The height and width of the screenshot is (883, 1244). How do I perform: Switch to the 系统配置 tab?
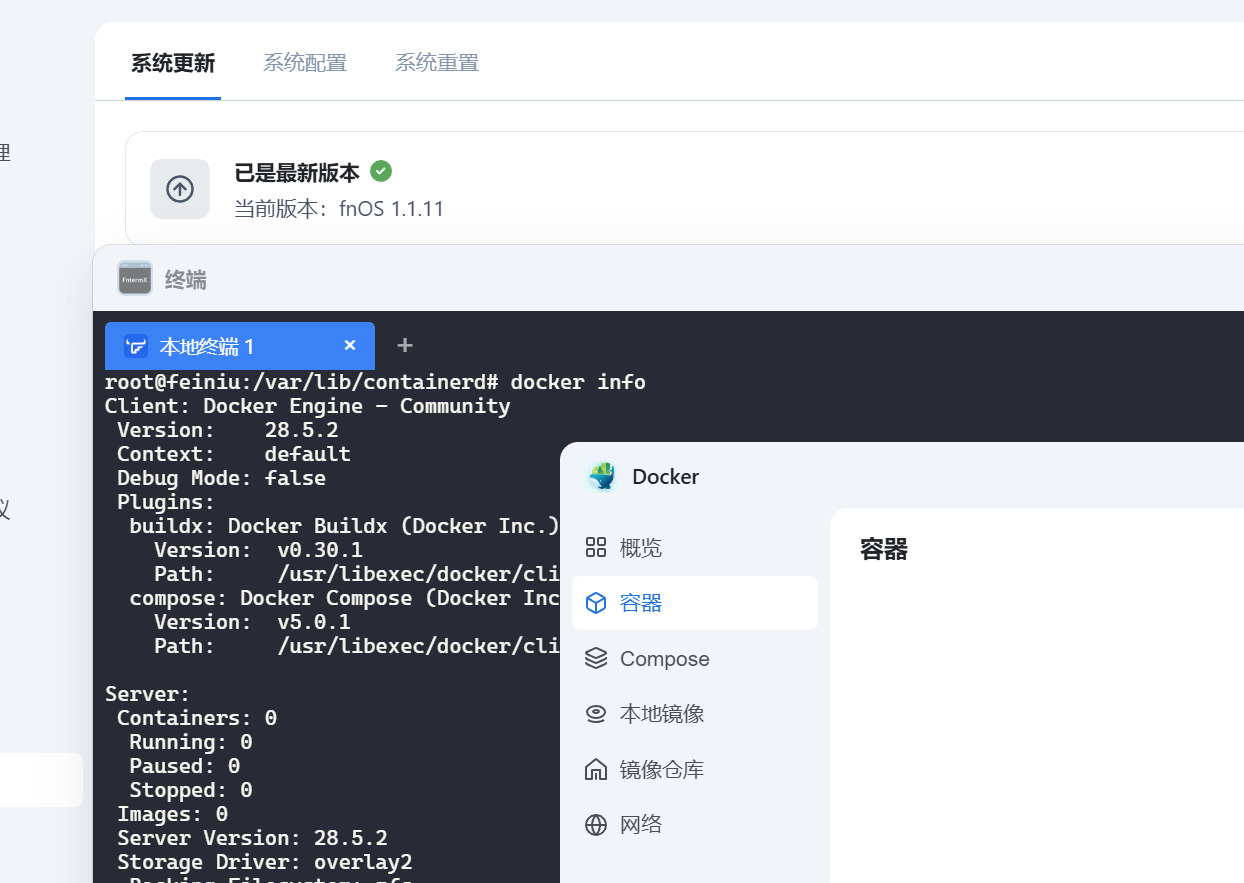[305, 62]
